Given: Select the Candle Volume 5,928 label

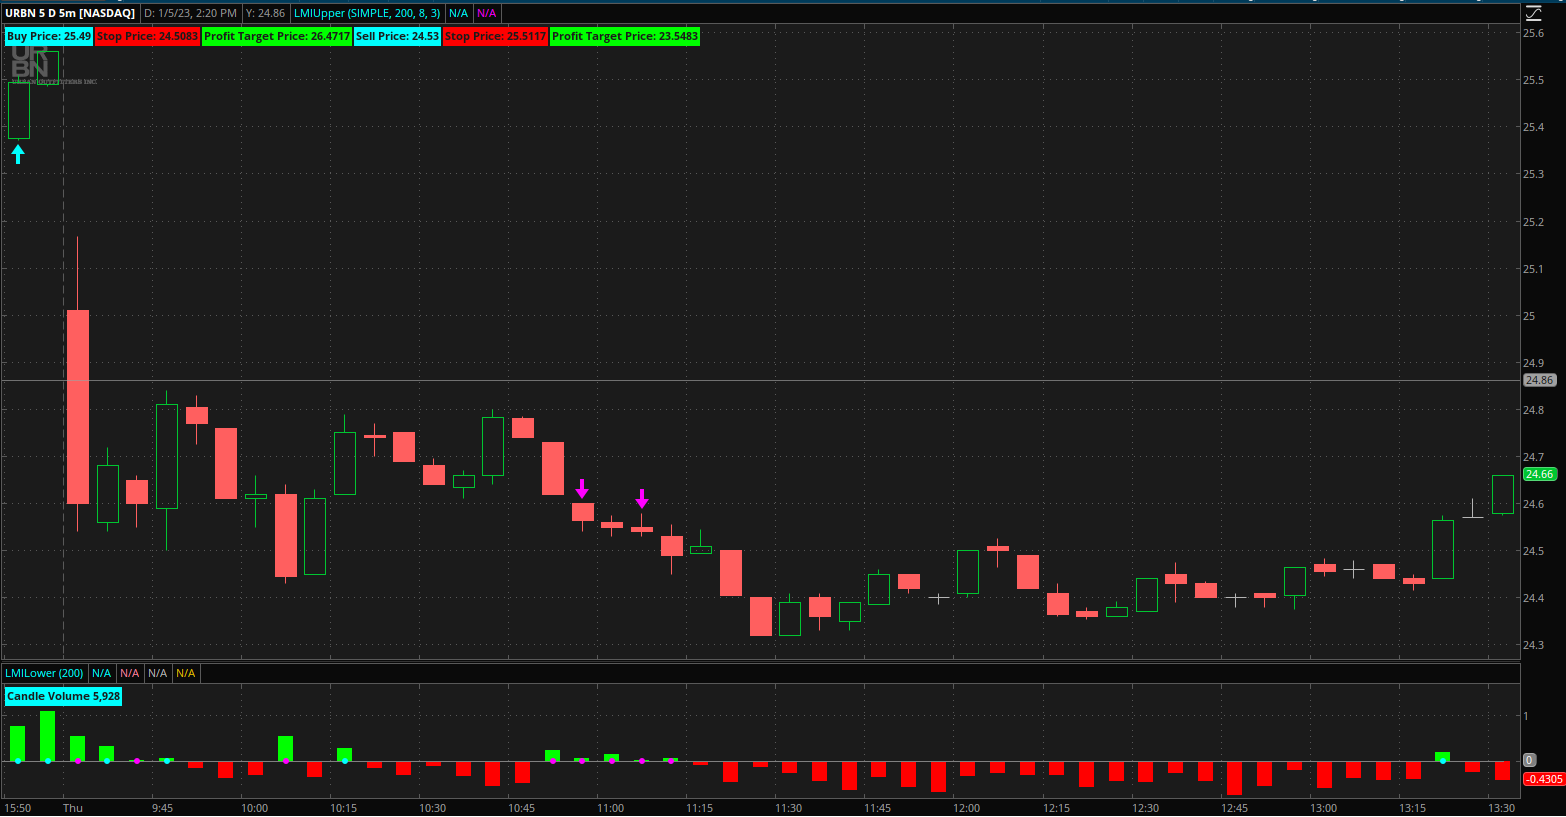Looking at the screenshot, I should pyautogui.click(x=63, y=696).
